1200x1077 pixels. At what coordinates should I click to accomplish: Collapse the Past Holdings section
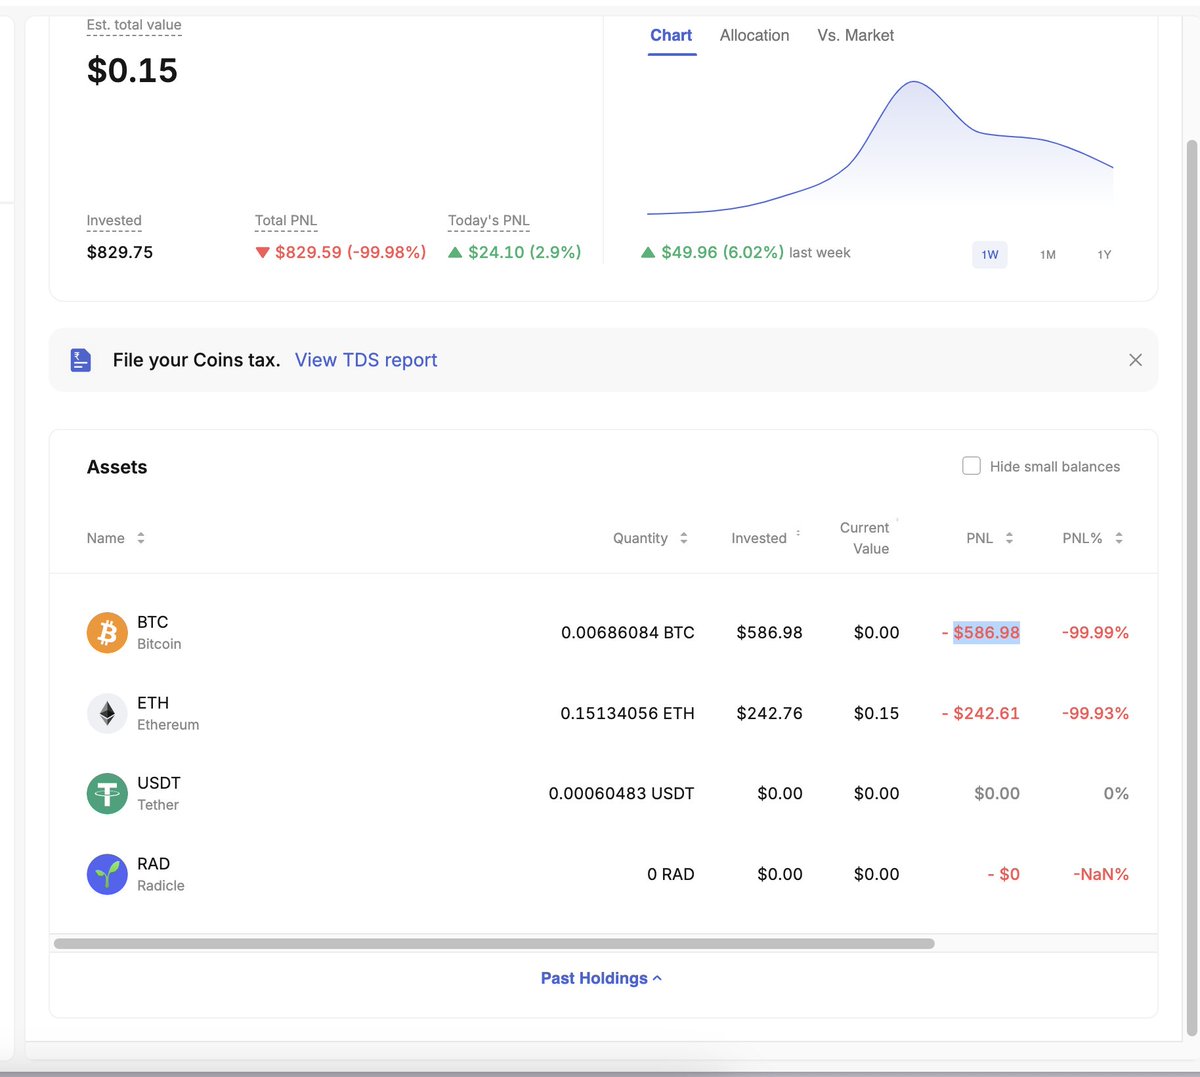tap(601, 978)
